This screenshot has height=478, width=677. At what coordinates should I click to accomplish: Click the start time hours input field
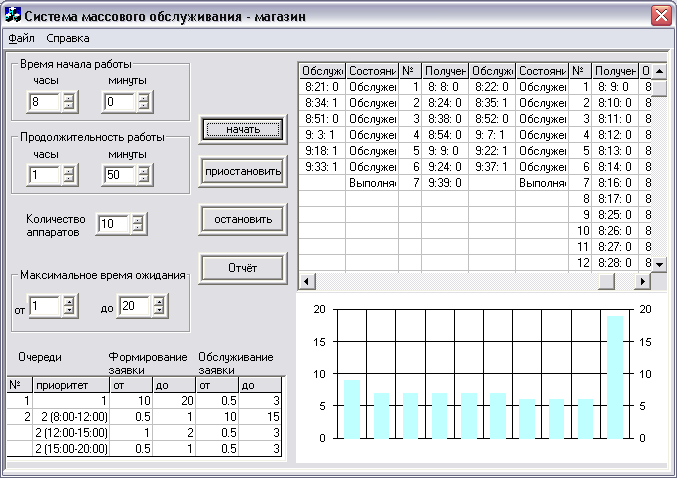click(x=44, y=102)
